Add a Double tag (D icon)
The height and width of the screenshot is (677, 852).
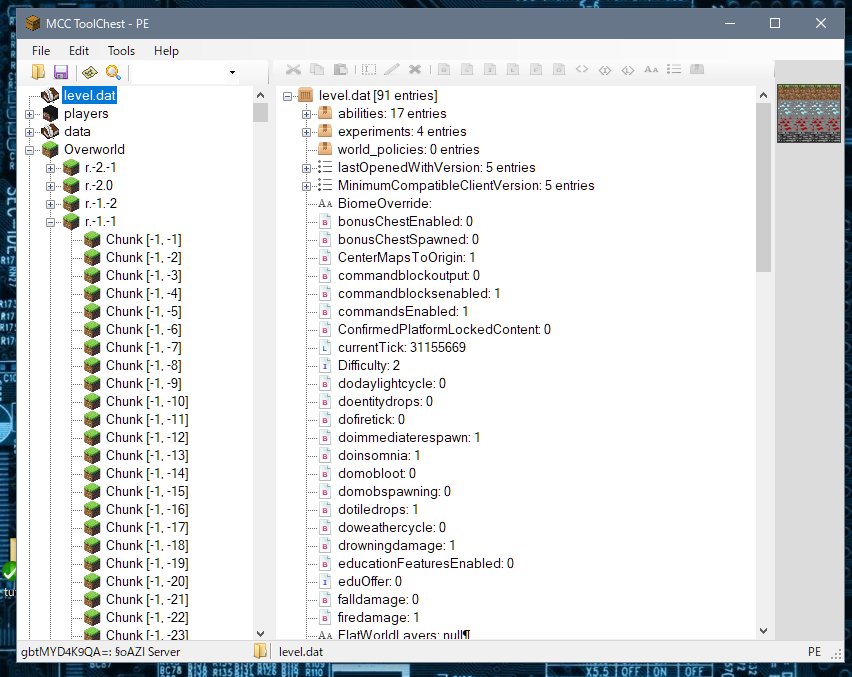[x=559, y=70]
